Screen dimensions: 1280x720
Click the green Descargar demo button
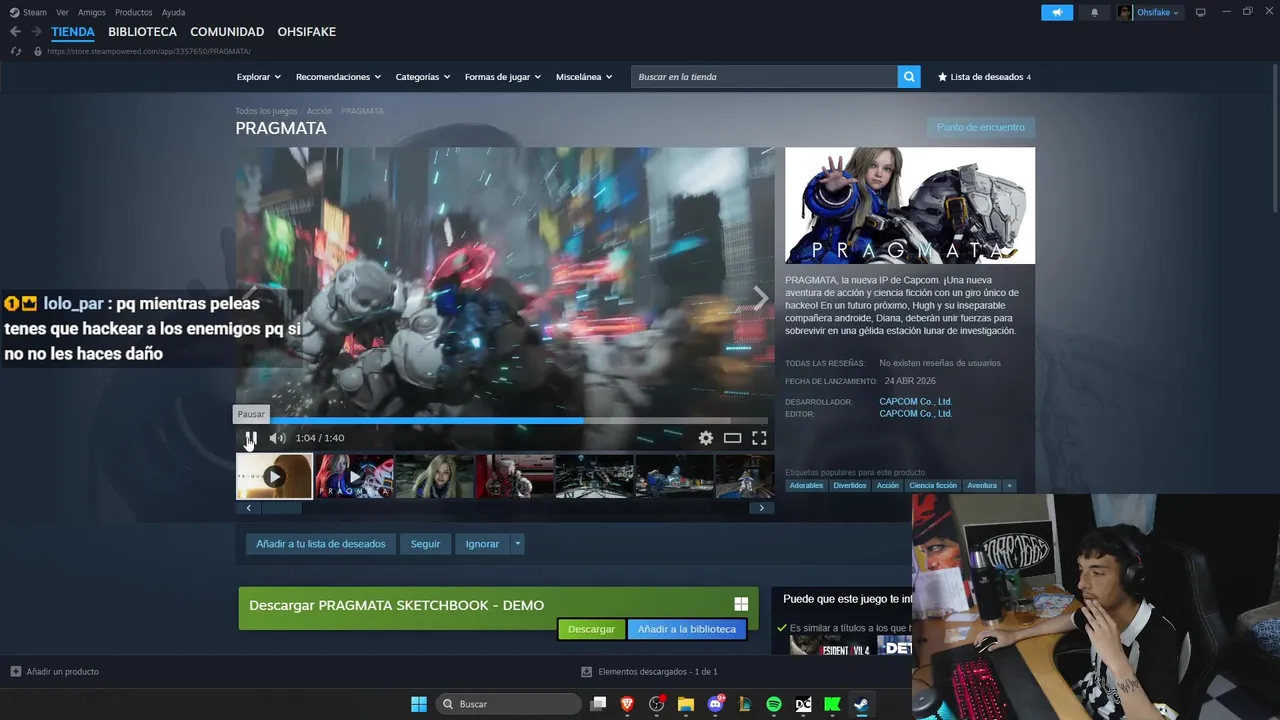(x=591, y=629)
